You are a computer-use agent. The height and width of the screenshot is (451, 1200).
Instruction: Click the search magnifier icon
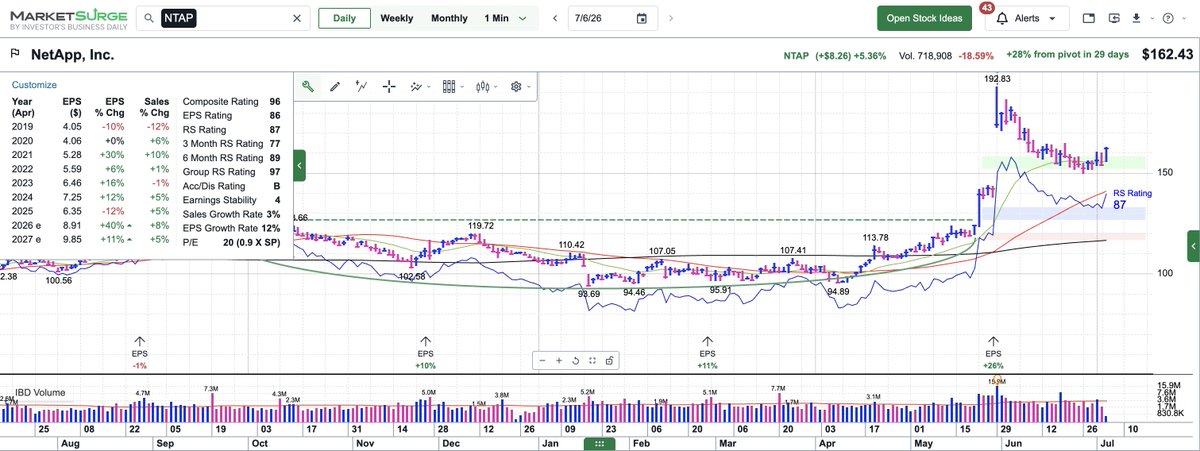pos(148,18)
